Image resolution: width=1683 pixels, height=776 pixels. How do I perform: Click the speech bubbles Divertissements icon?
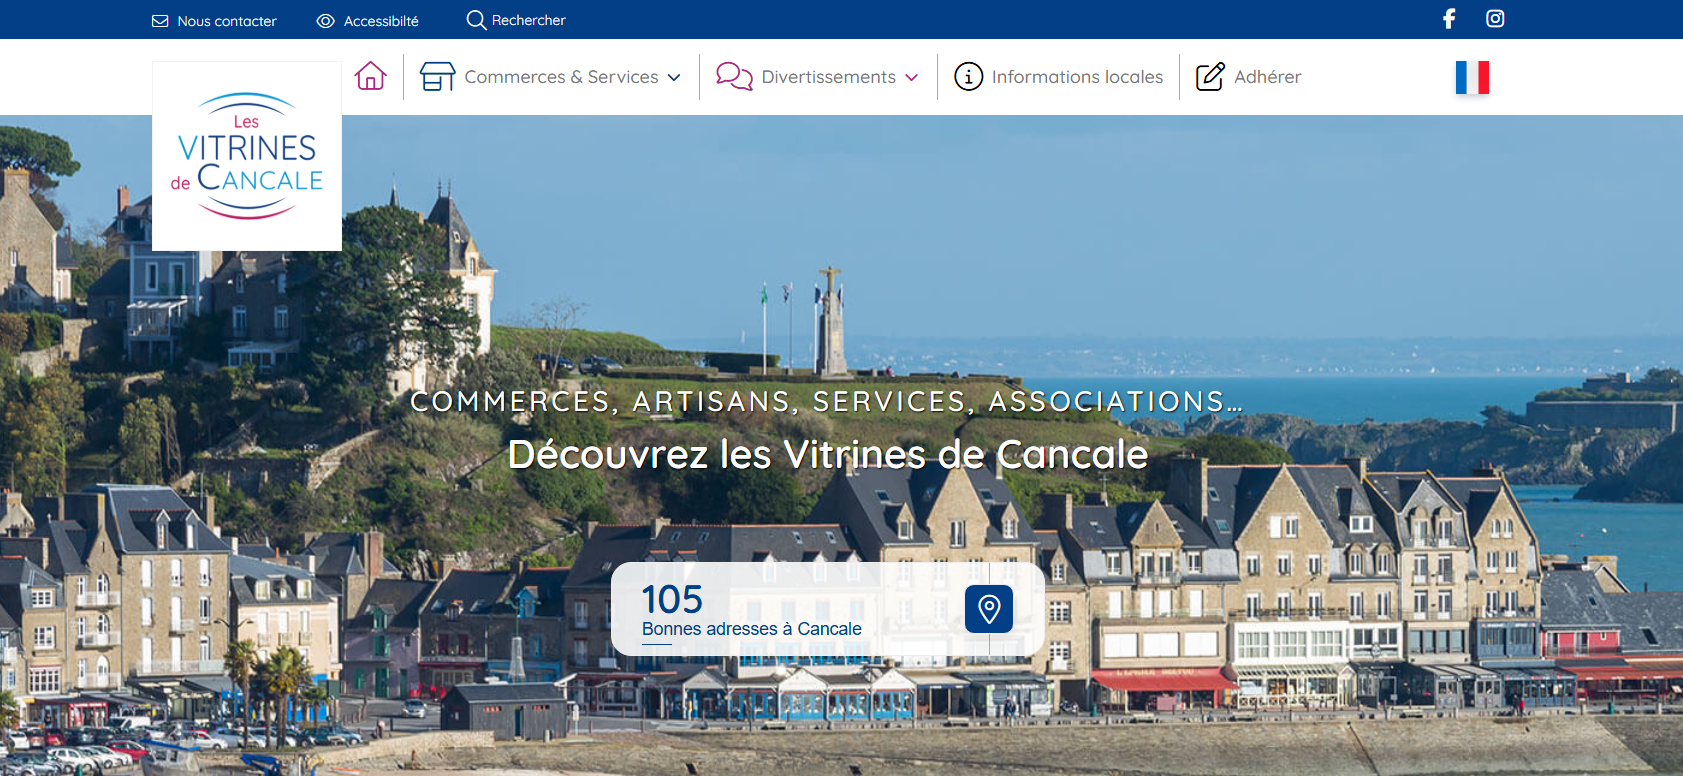(734, 76)
